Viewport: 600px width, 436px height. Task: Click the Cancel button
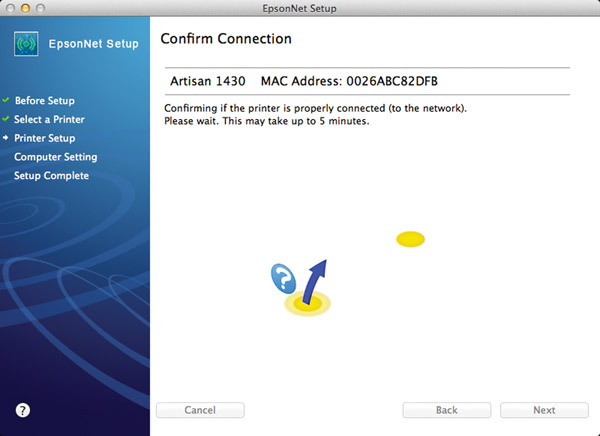[200, 410]
